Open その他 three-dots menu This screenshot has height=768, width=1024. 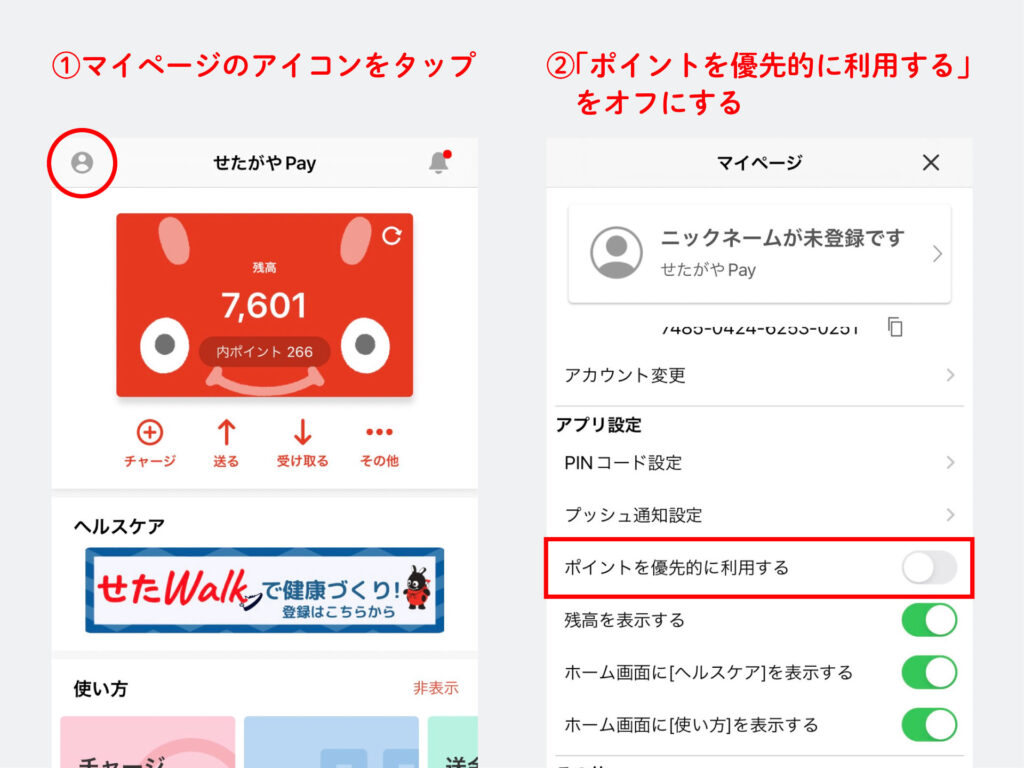[379, 432]
